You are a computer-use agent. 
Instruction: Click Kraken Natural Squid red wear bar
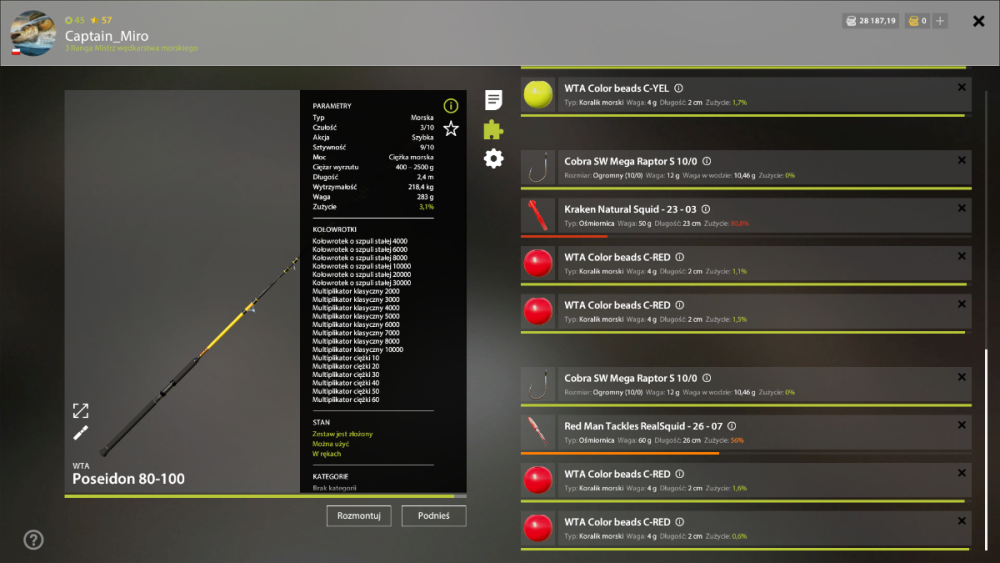coord(564,236)
